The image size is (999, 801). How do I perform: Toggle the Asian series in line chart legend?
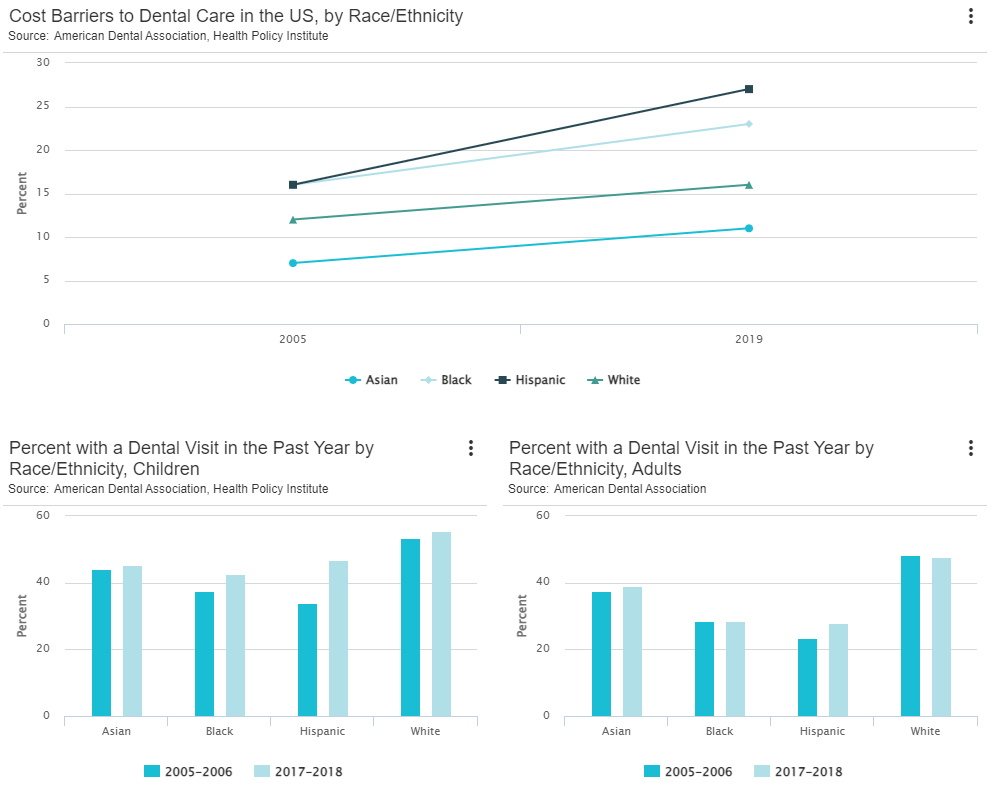372,380
